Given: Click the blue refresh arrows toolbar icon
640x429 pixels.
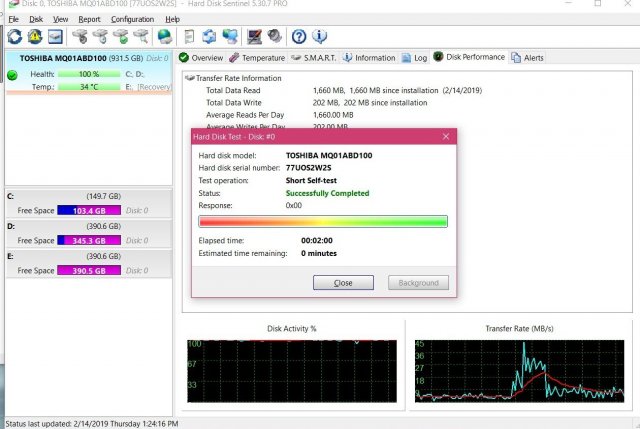Looking at the screenshot, I should pos(14,37).
